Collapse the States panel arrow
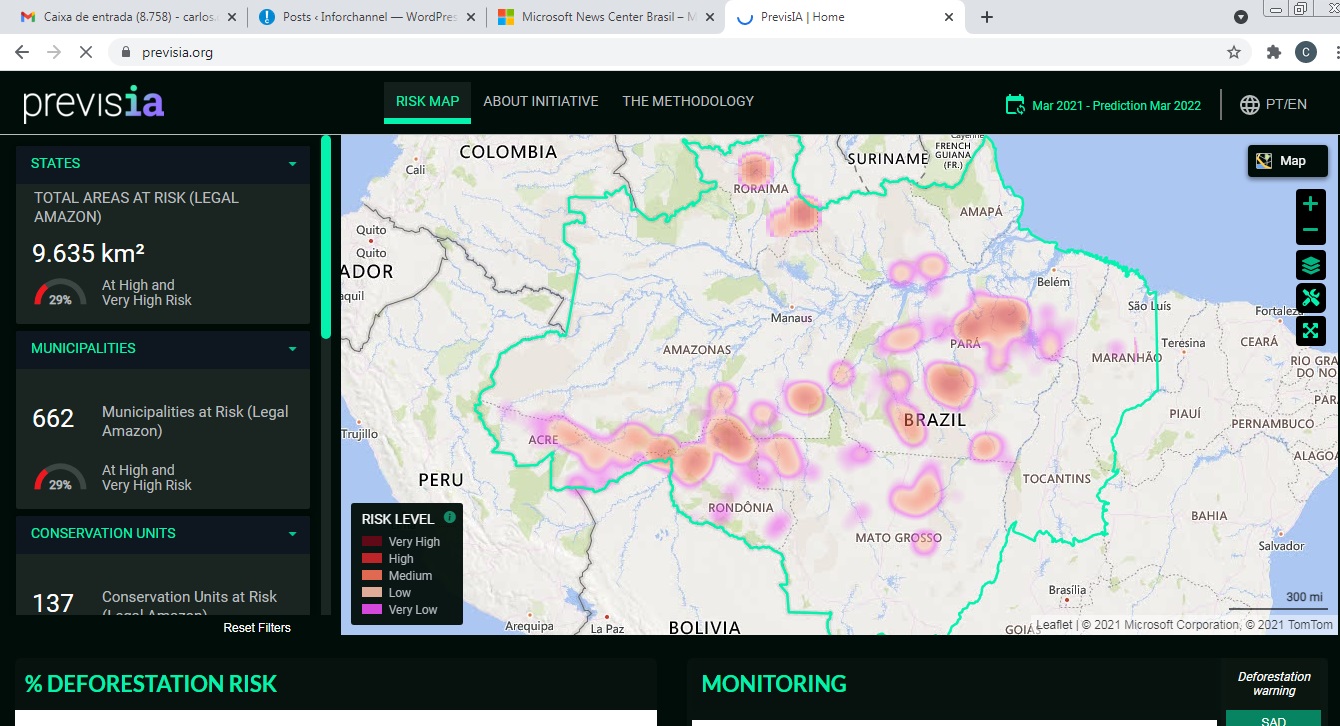 coord(292,163)
